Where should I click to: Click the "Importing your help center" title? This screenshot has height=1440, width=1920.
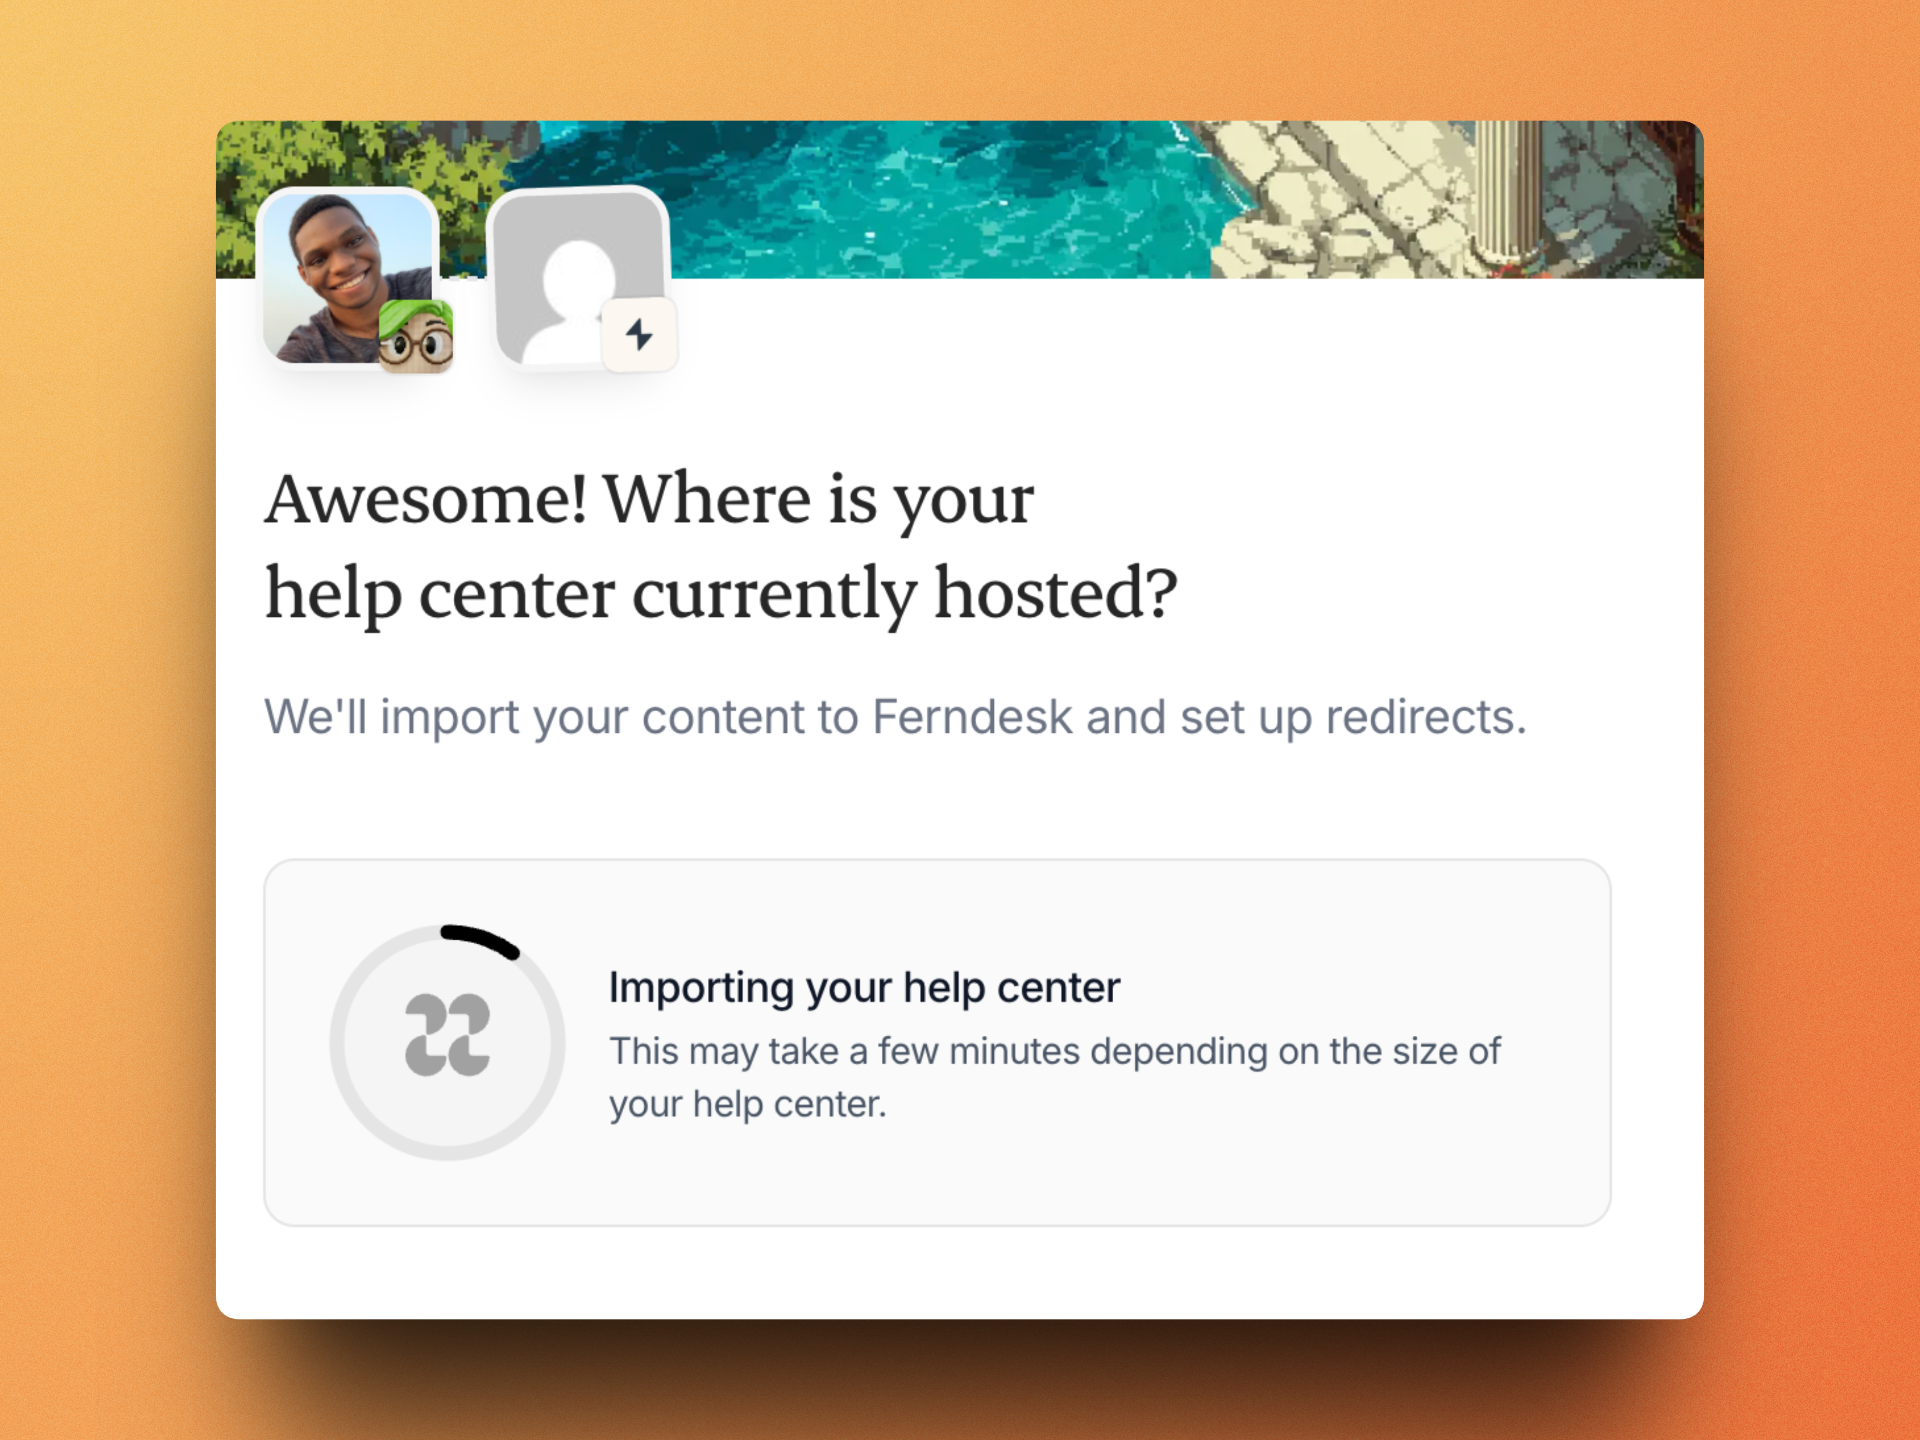coord(864,987)
